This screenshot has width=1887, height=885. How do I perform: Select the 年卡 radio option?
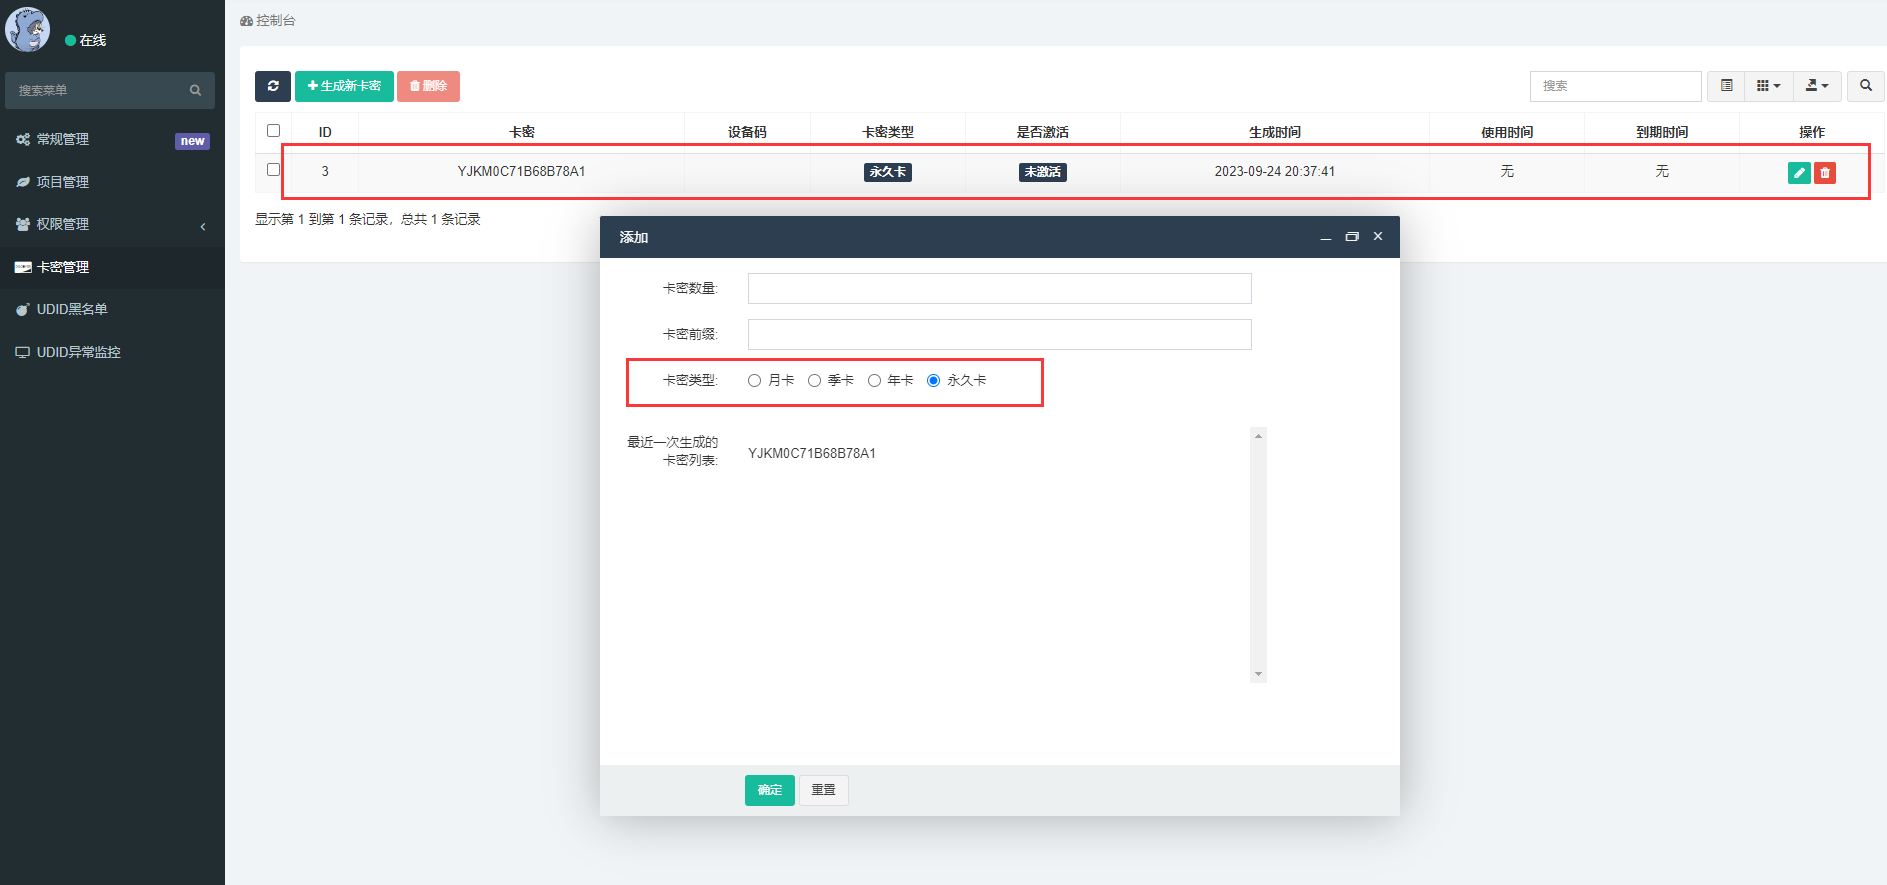pyautogui.click(x=874, y=381)
